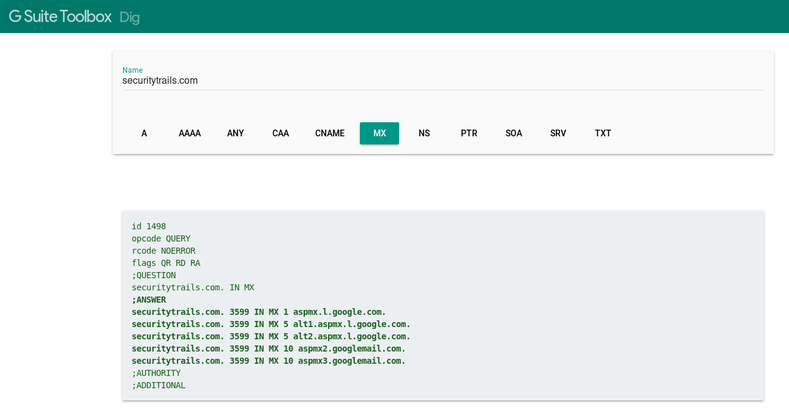Screen dimensions: 789x420
Task: Click the aspmx2.googlemail.com record line
Action: tap(269, 349)
